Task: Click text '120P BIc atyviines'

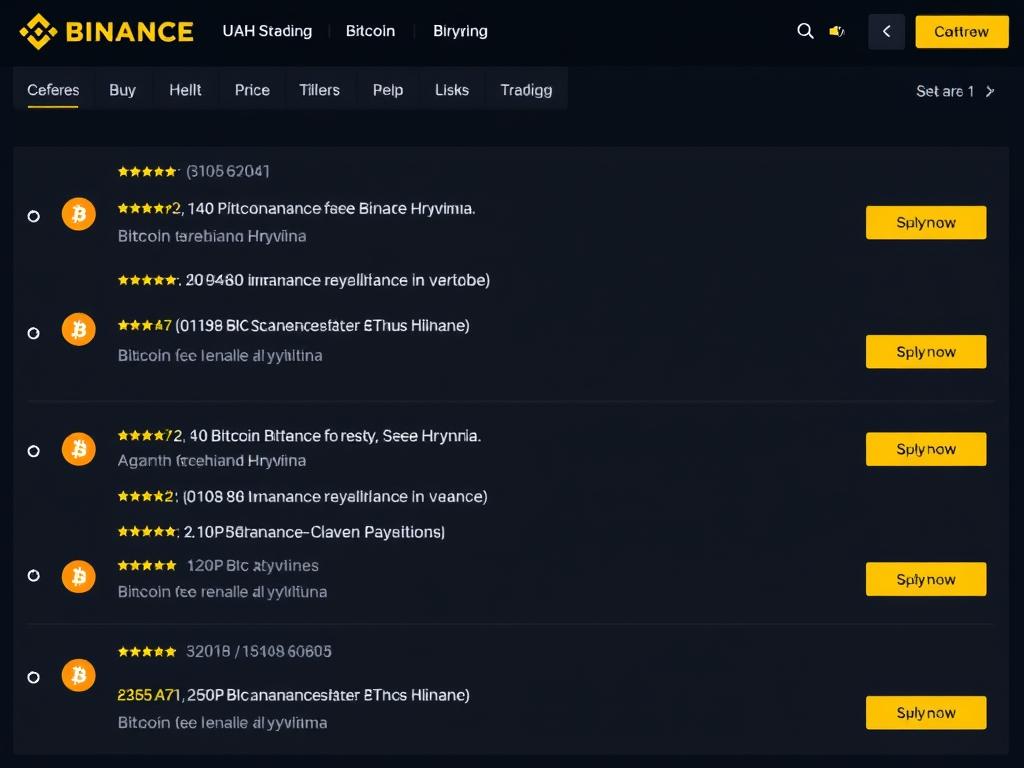Action: point(253,566)
